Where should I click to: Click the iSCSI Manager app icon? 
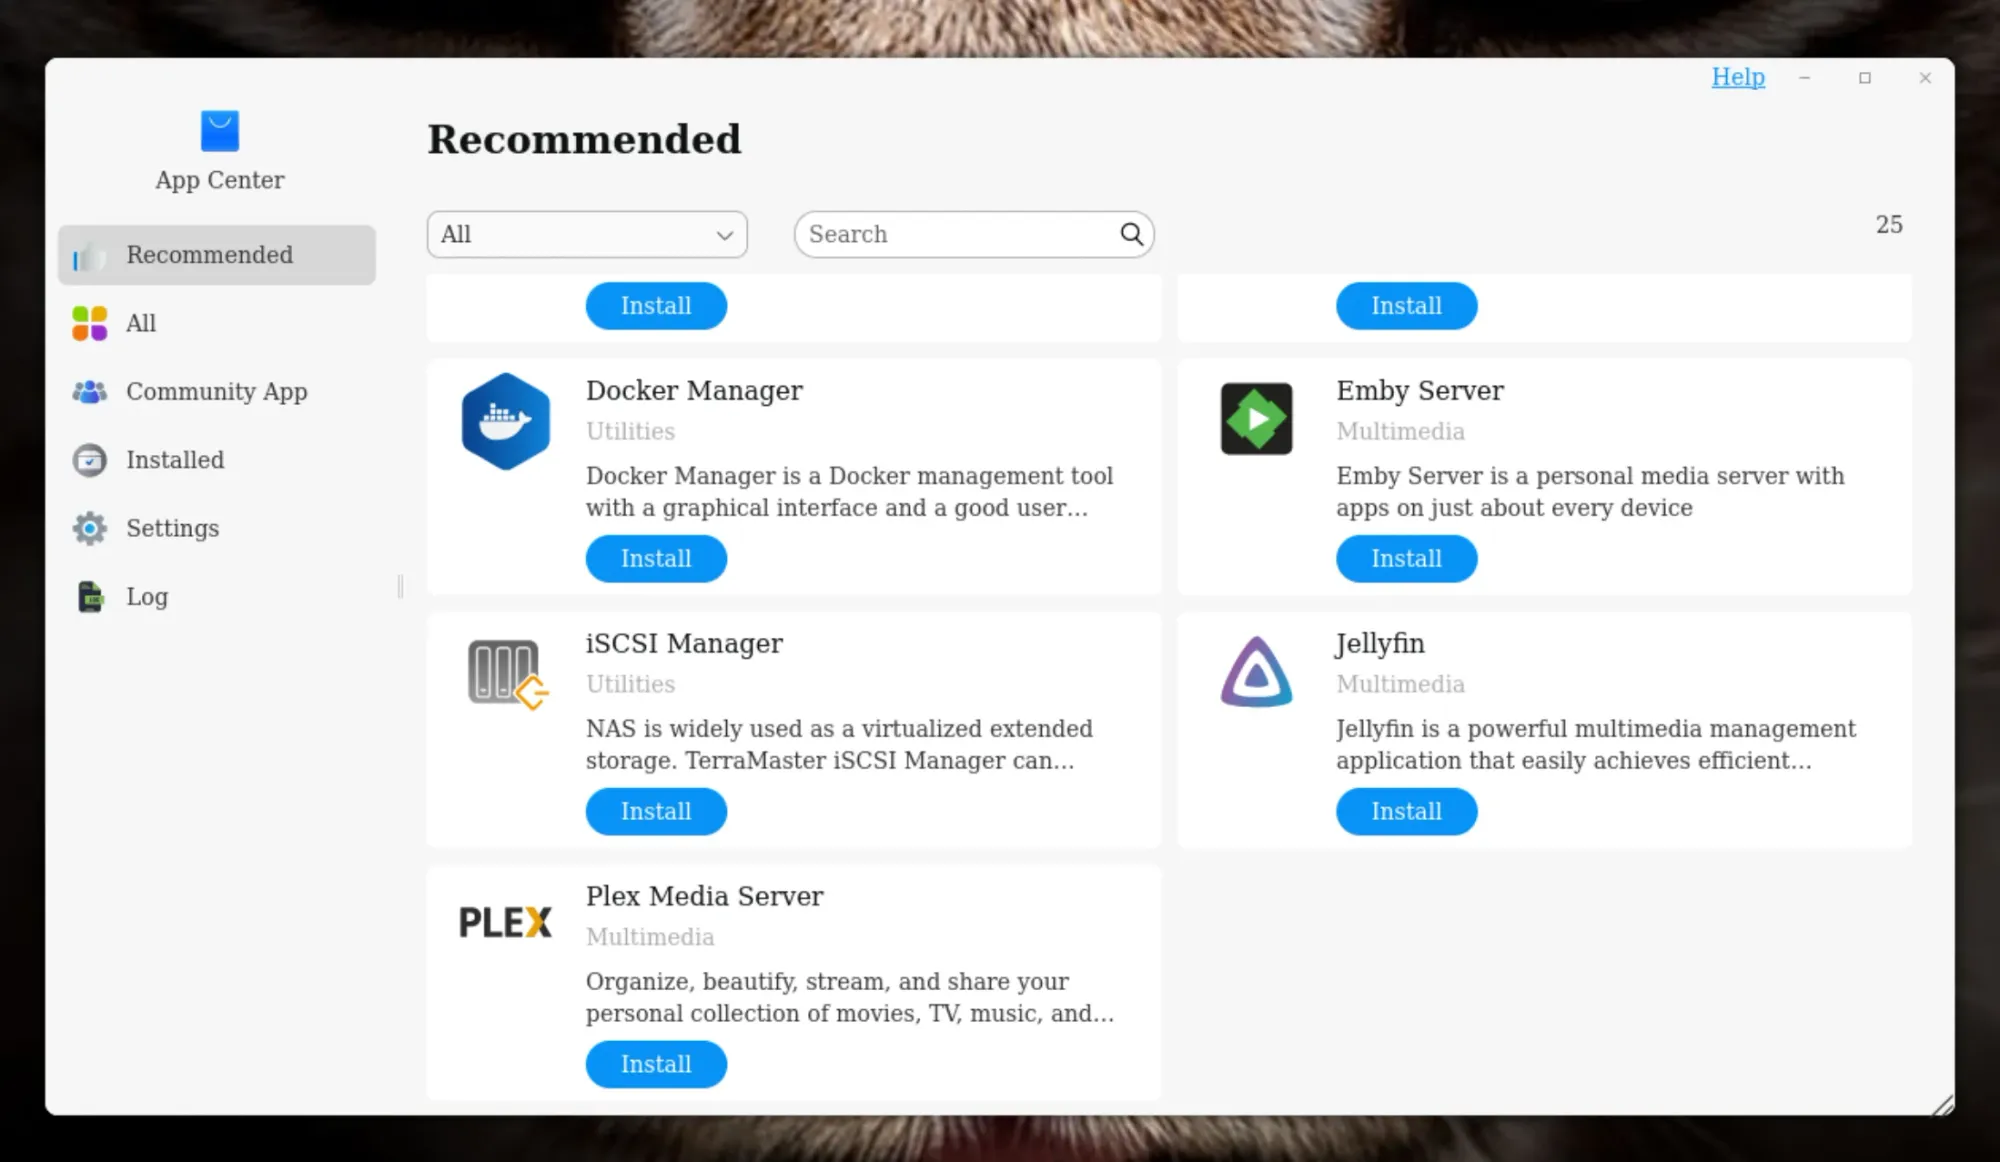pos(505,672)
